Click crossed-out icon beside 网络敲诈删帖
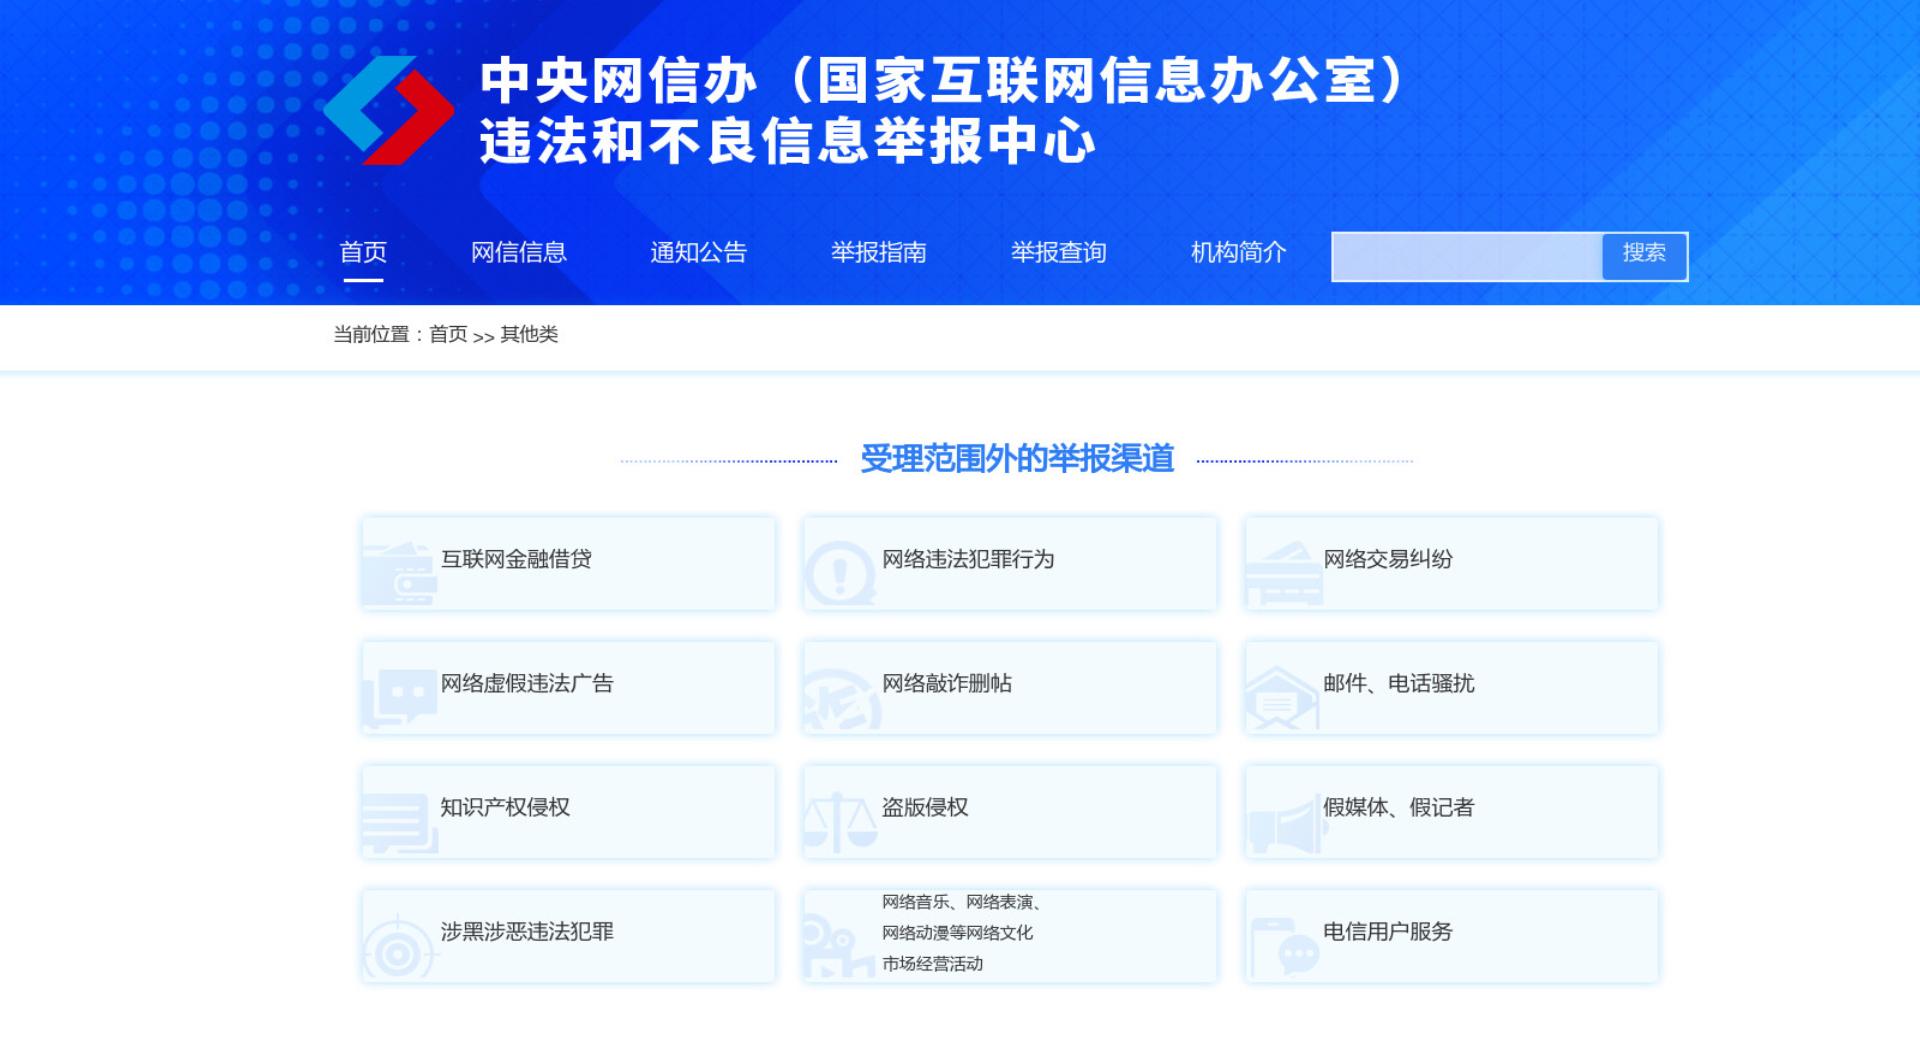Viewport: 1920px width, 1052px height. click(x=841, y=699)
